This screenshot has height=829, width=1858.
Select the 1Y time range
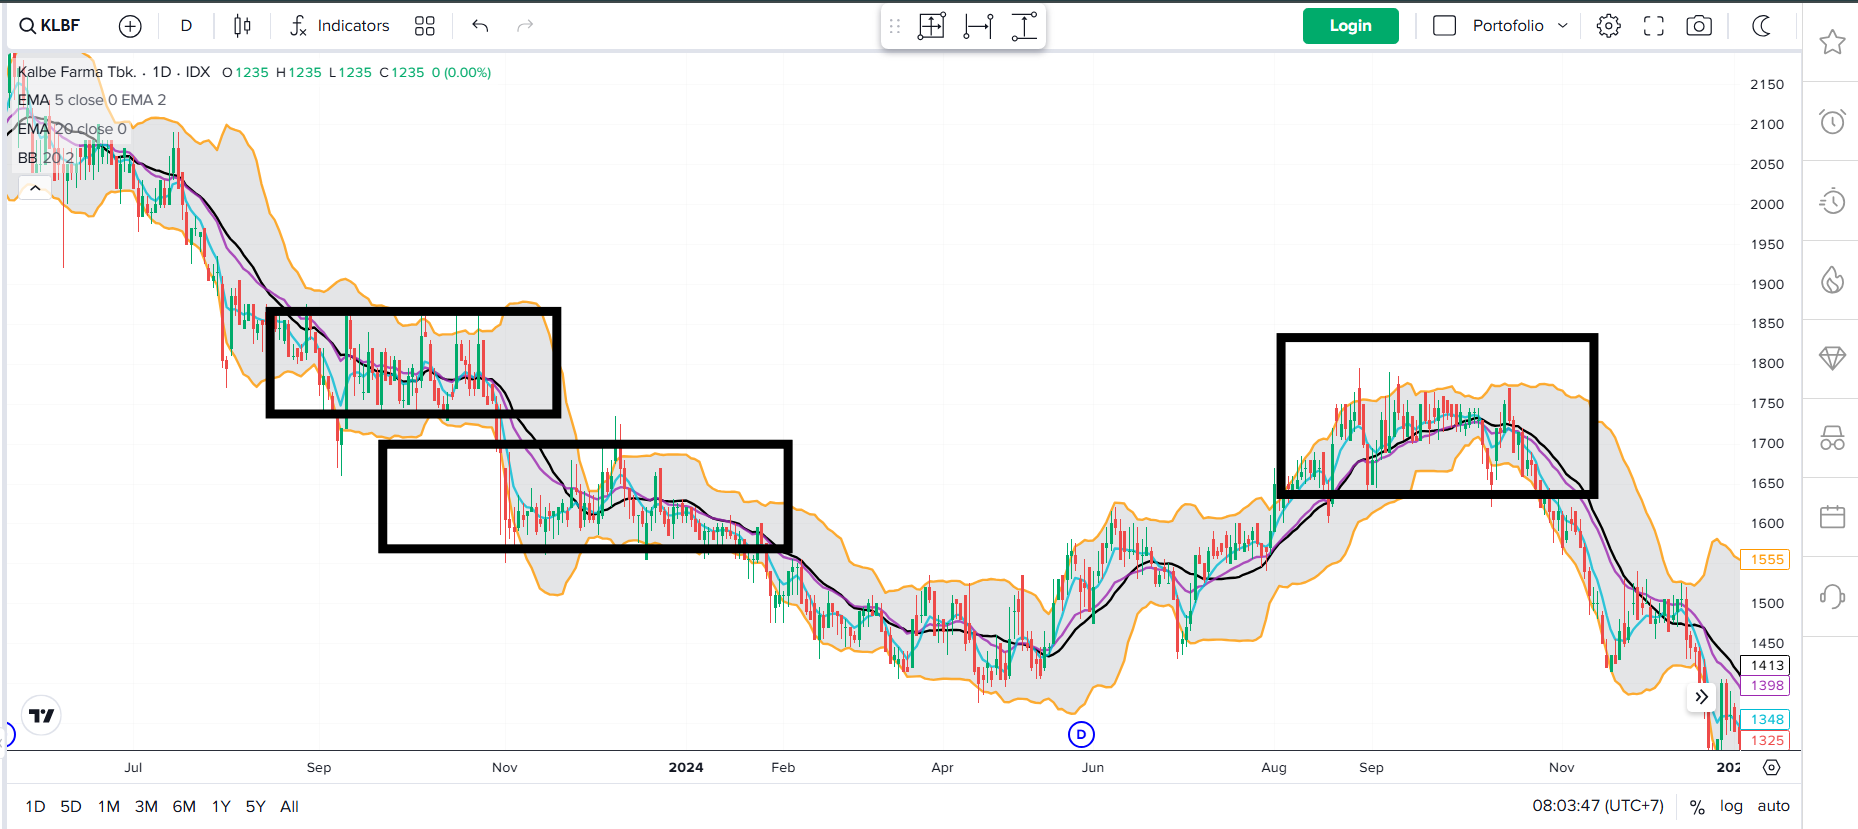click(221, 806)
